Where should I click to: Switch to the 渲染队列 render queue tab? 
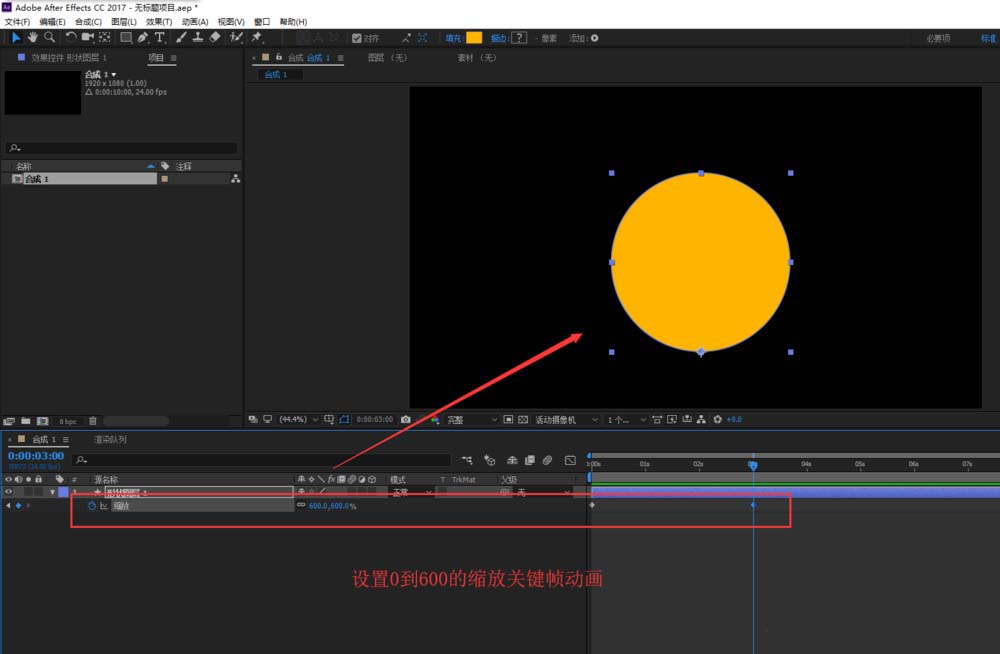[110, 440]
